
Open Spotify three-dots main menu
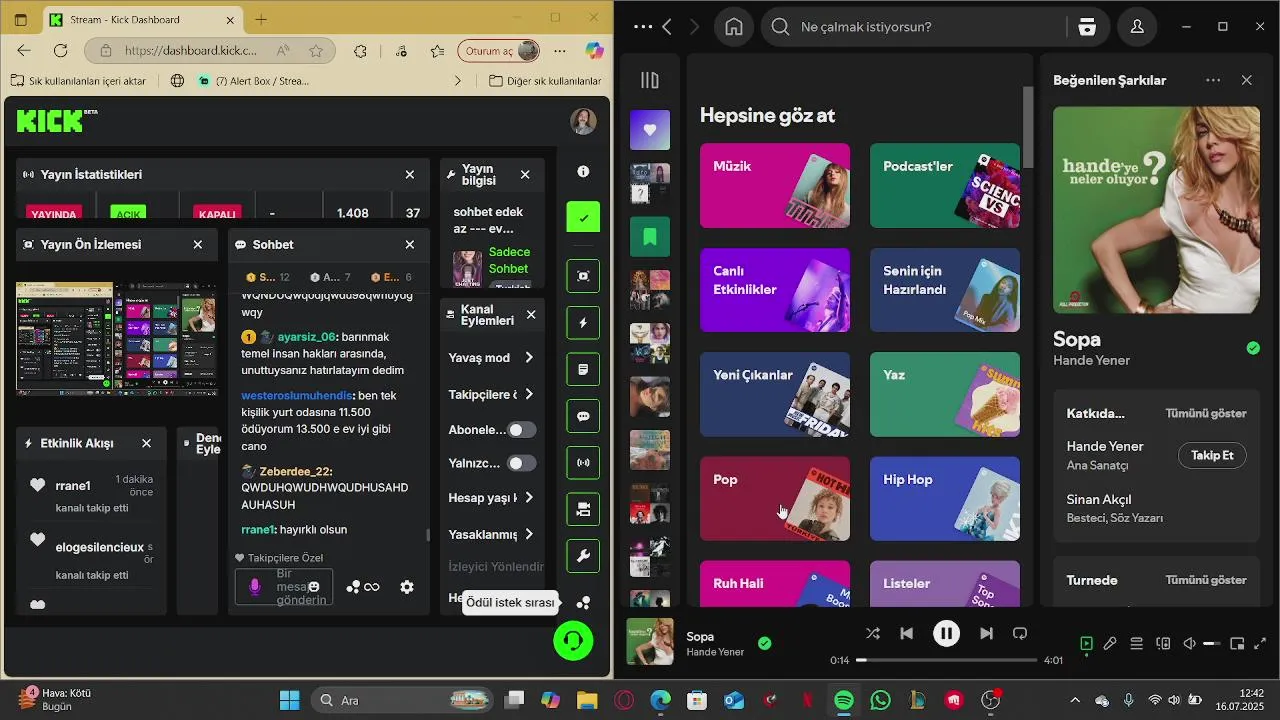point(643,27)
